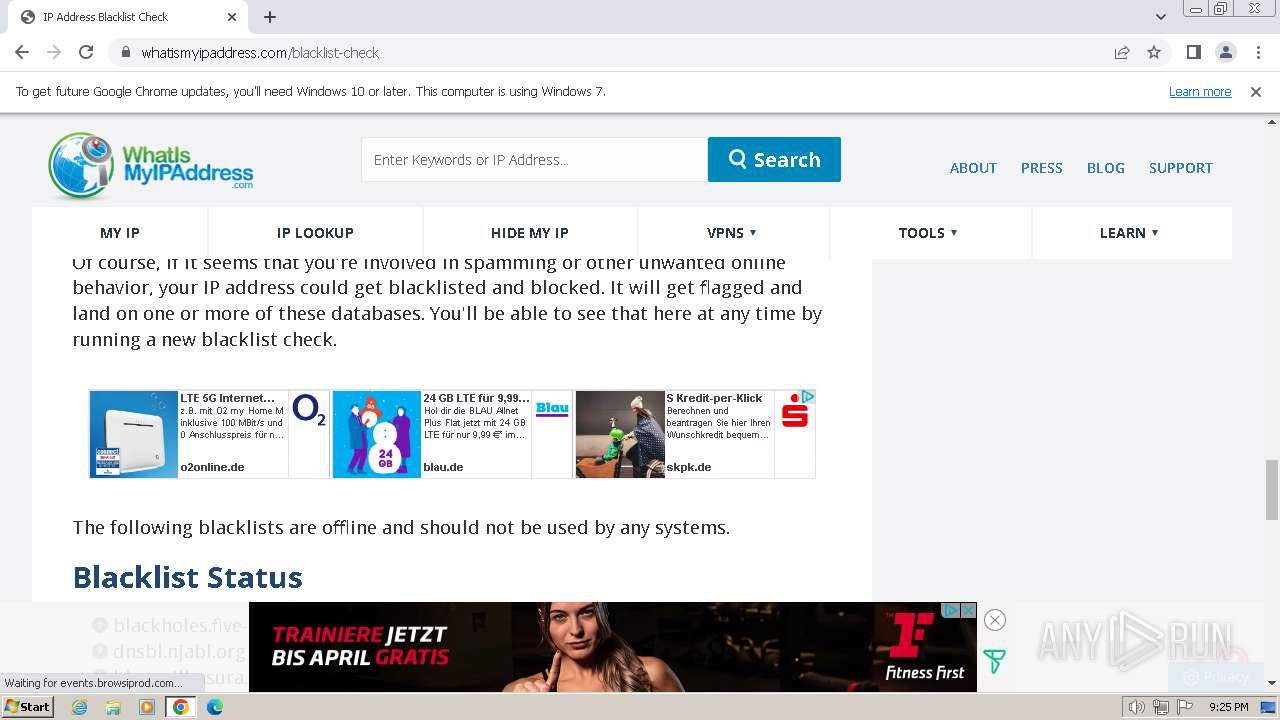Select the HIDE MY IP menu item

[x=530, y=233]
